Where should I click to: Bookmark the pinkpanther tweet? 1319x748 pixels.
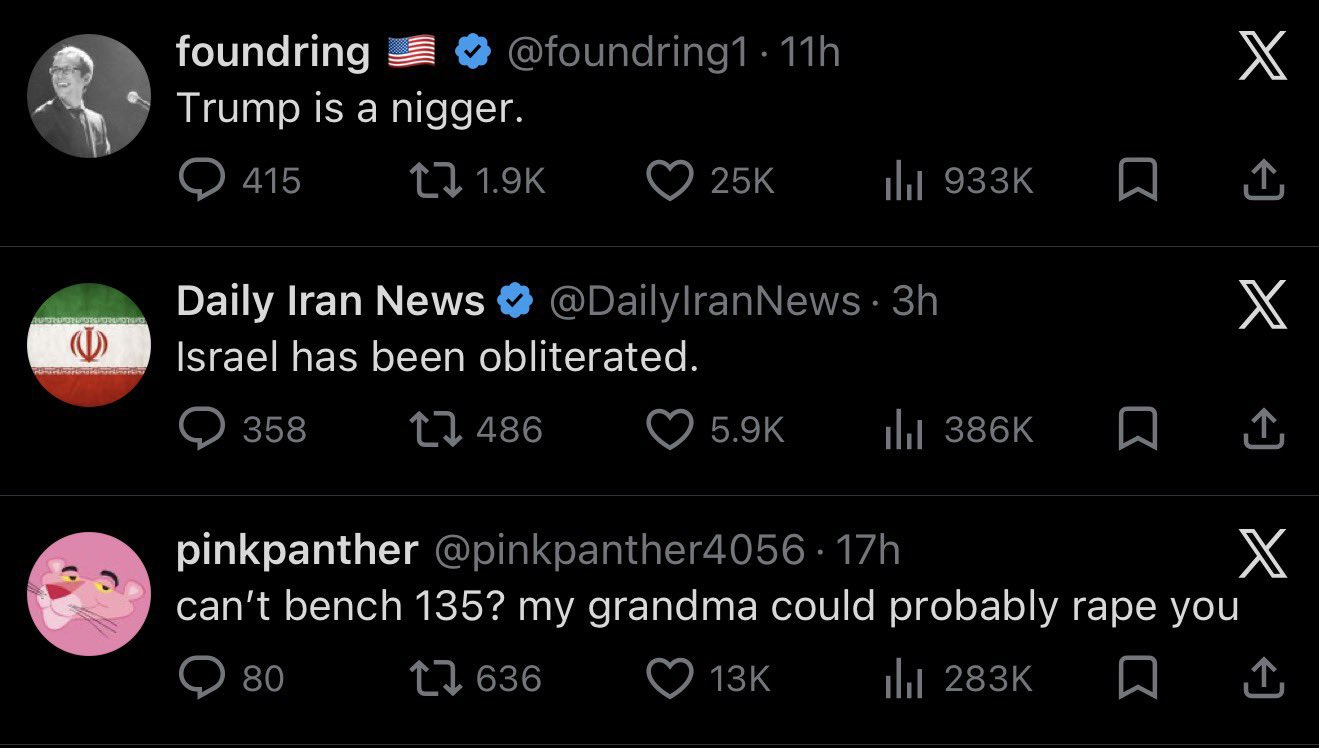1136,678
